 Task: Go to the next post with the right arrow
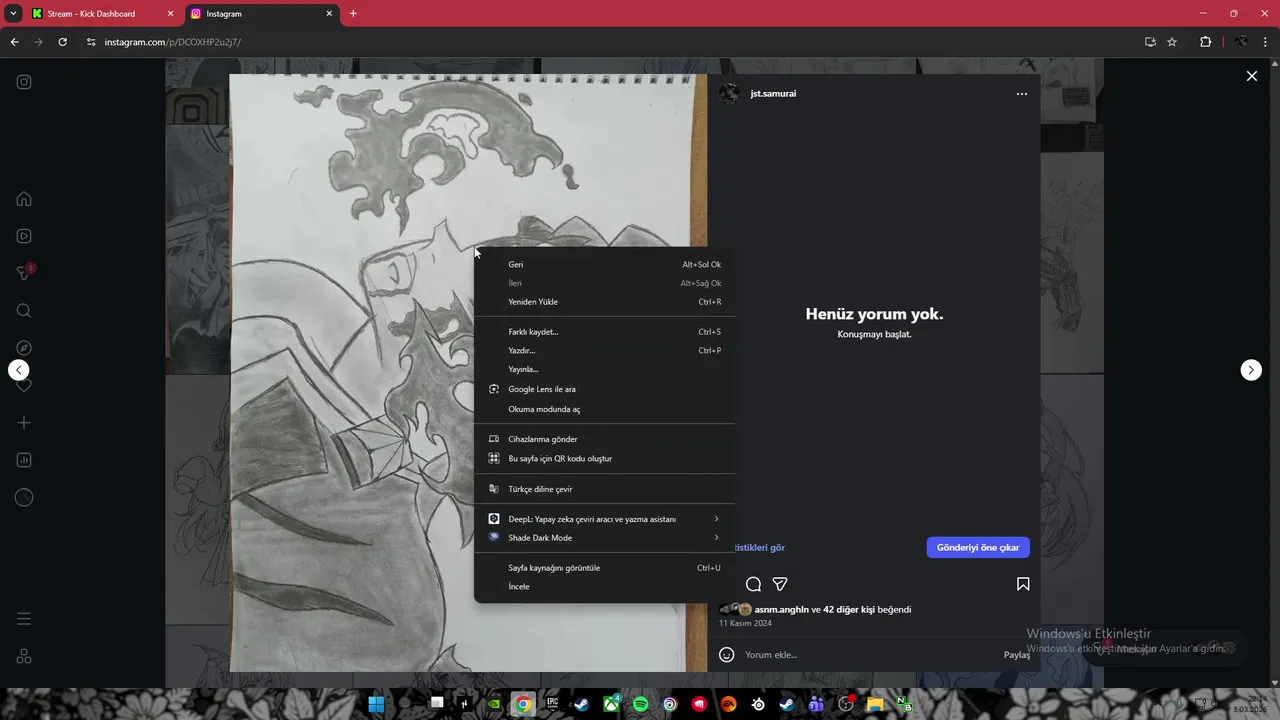1251,370
